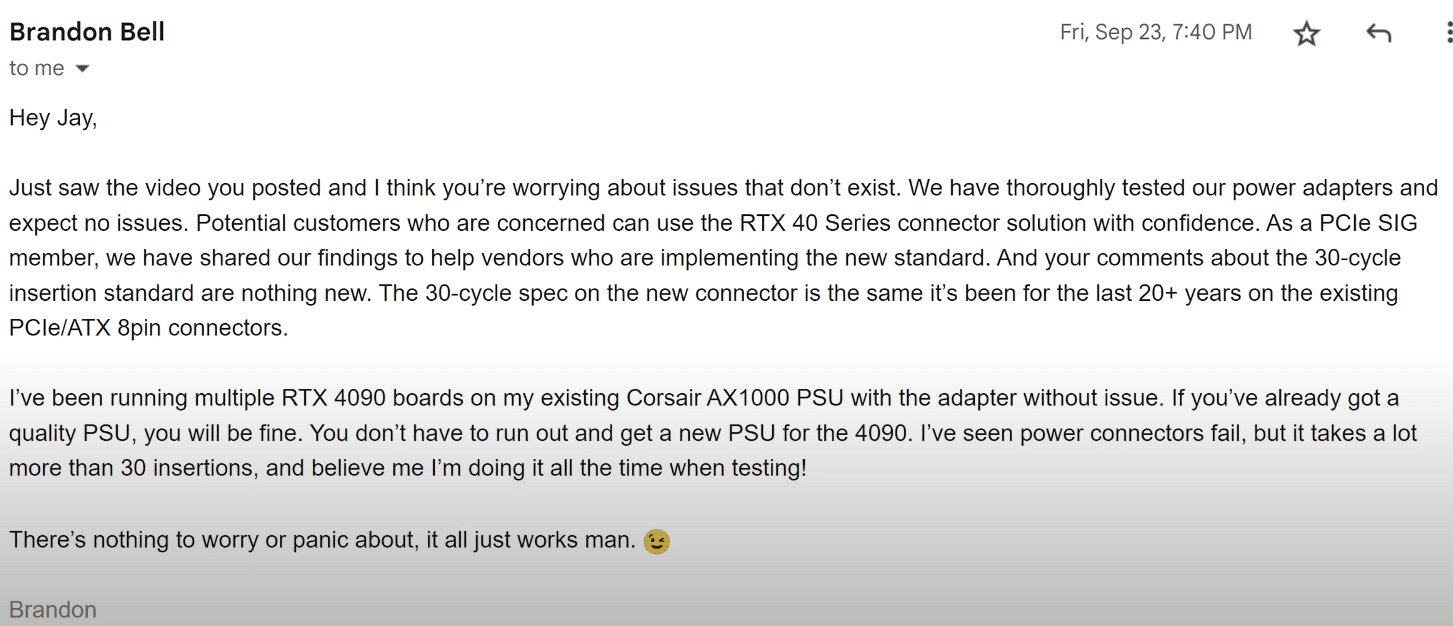
Task: Click the winking face emoji
Action: click(x=657, y=542)
